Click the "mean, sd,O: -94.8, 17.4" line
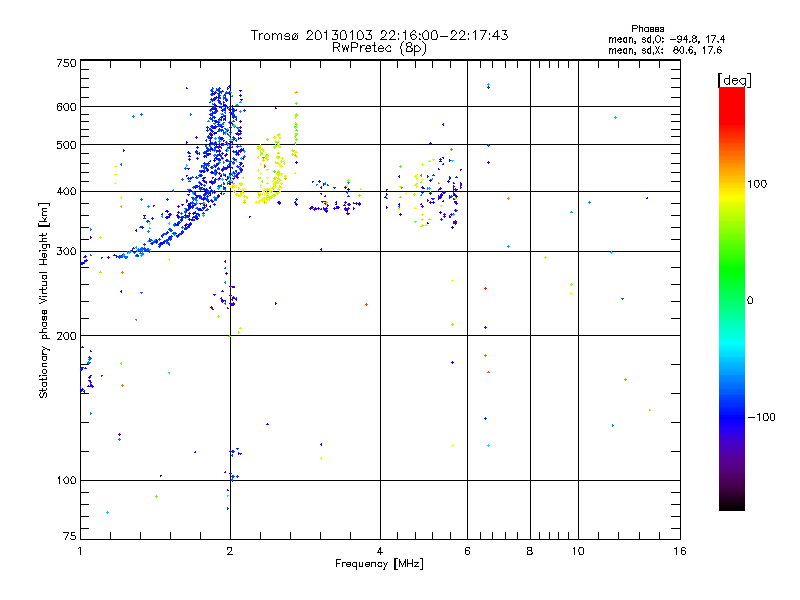 click(666, 39)
